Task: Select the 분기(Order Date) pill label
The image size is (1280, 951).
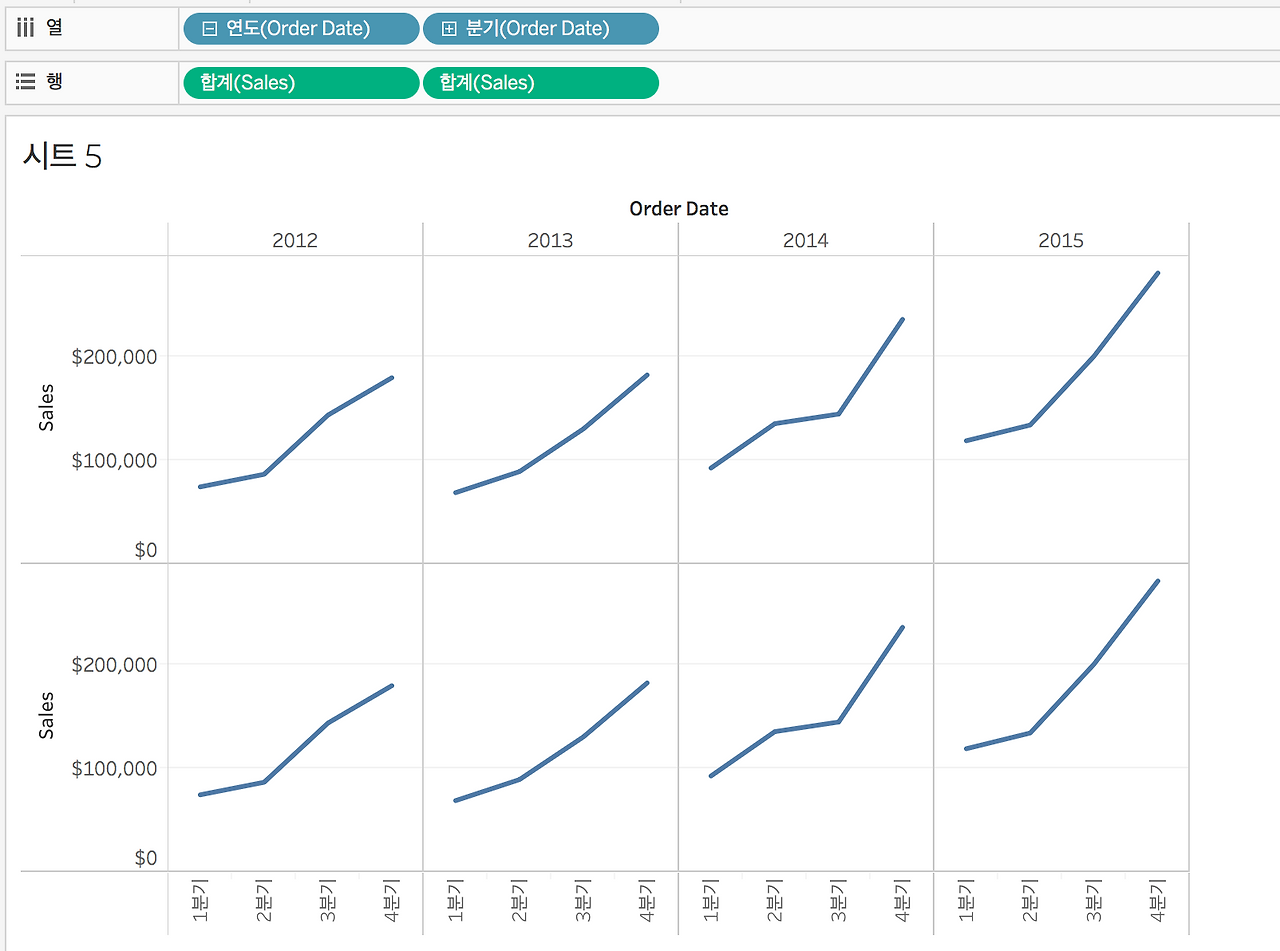Action: click(537, 29)
